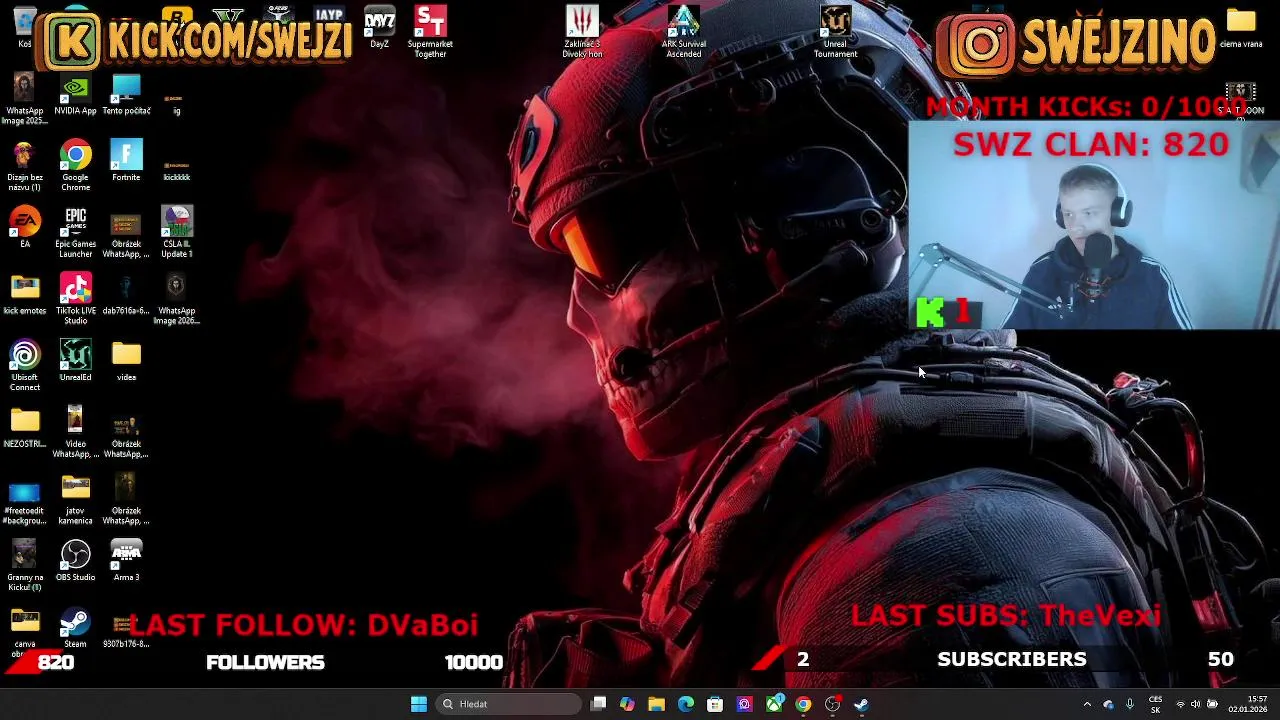Open the UnrealEd desktop shortcut
Viewport: 1280px width, 720px height.
[x=75, y=360]
